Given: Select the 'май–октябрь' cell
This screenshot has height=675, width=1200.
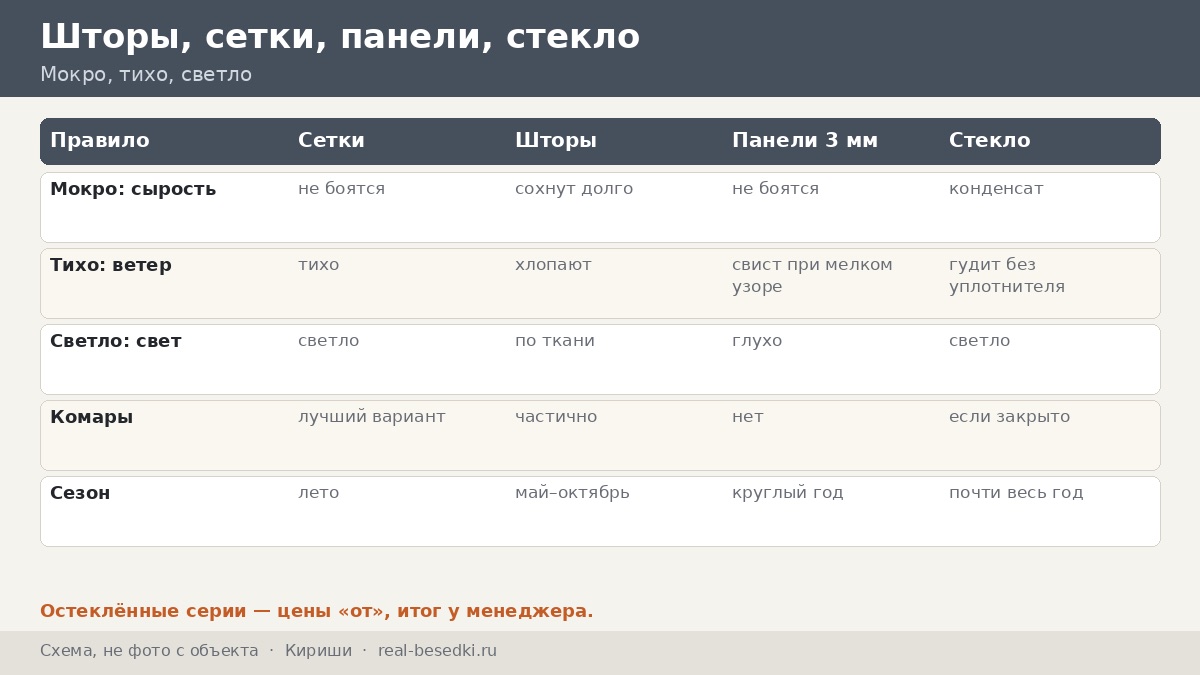Looking at the screenshot, I should [572, 493].
